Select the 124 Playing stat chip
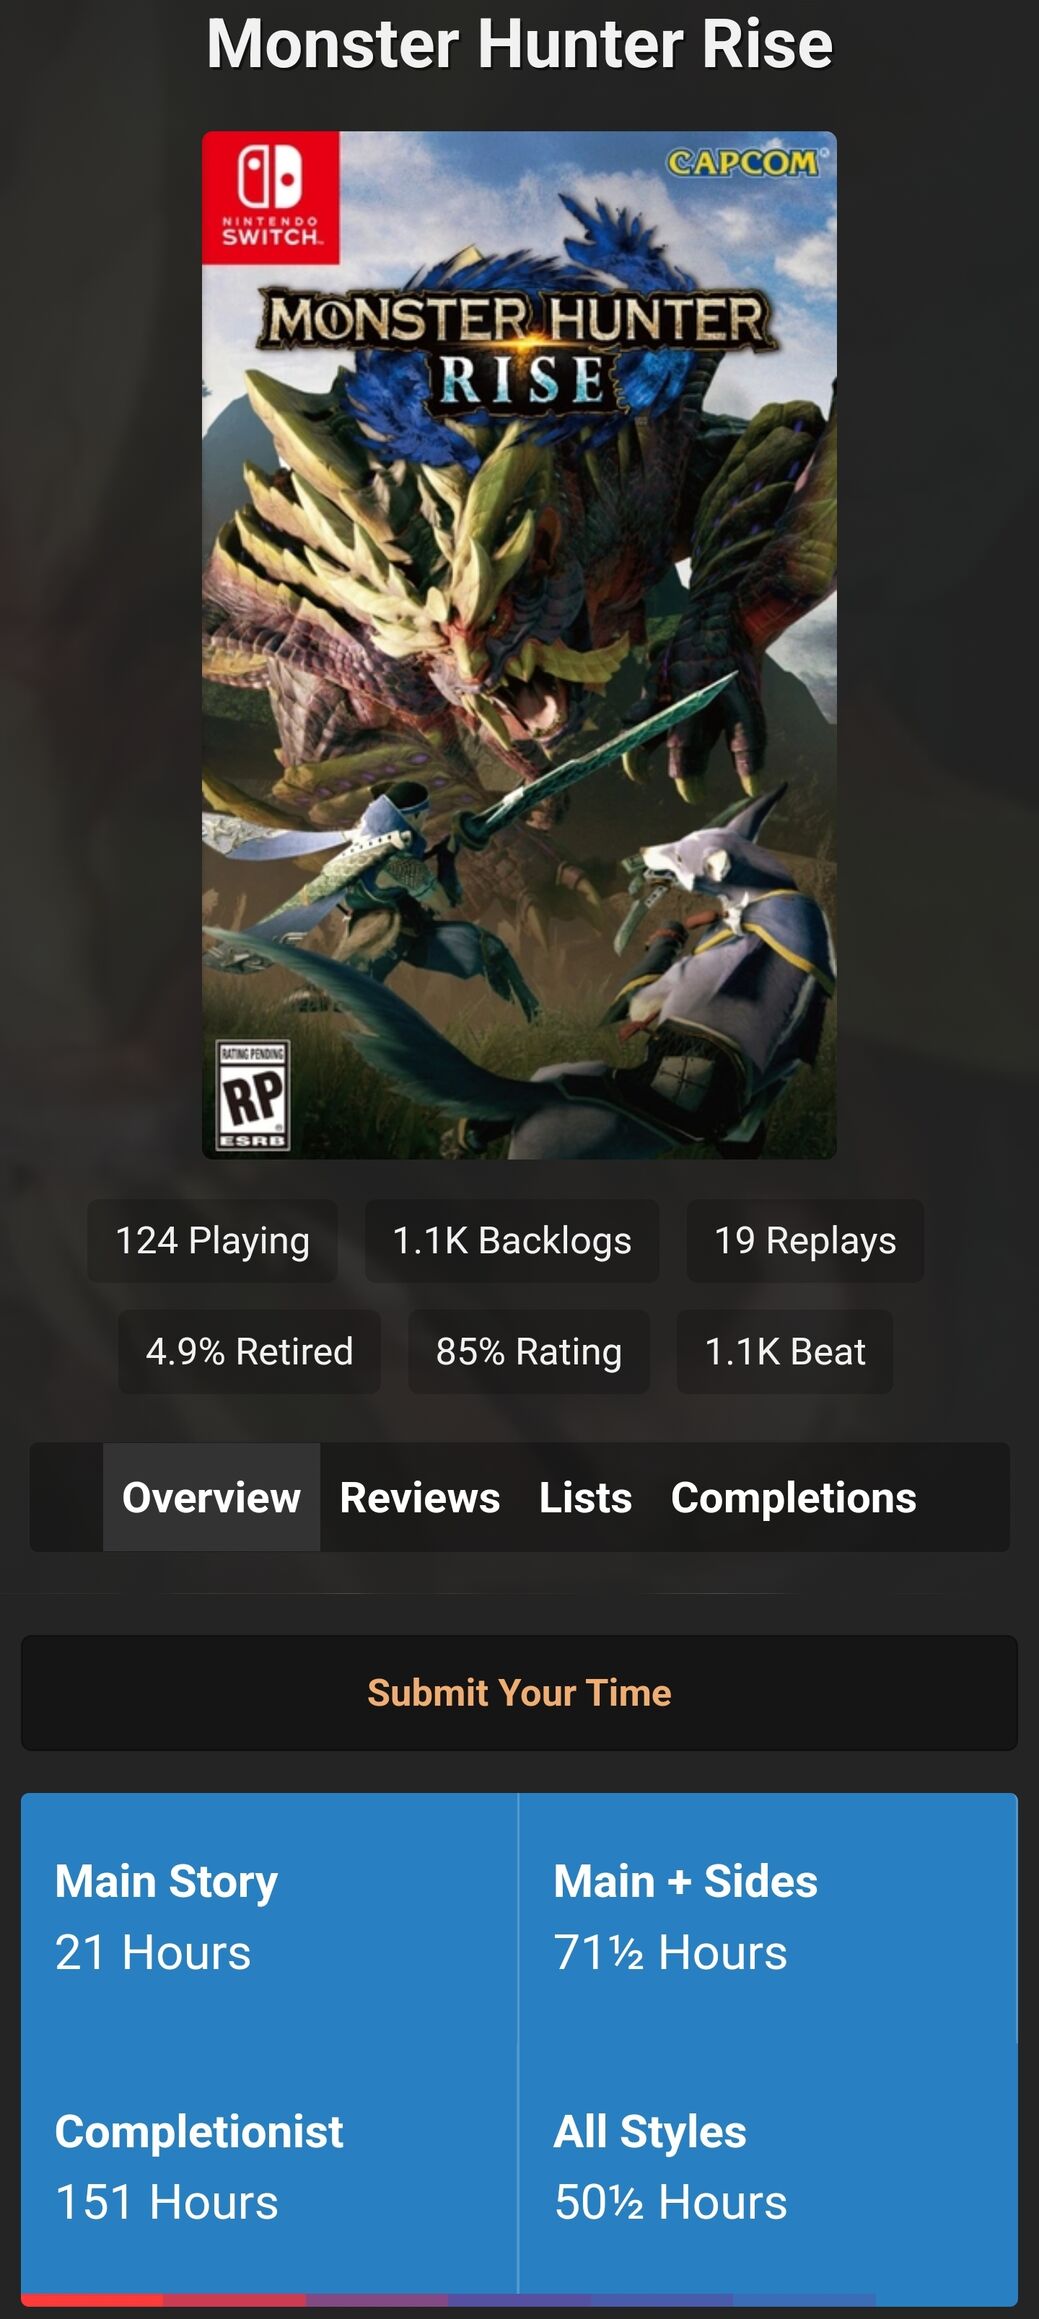This screenshot has height=2319, width=1039. [x=212, y=1241]
